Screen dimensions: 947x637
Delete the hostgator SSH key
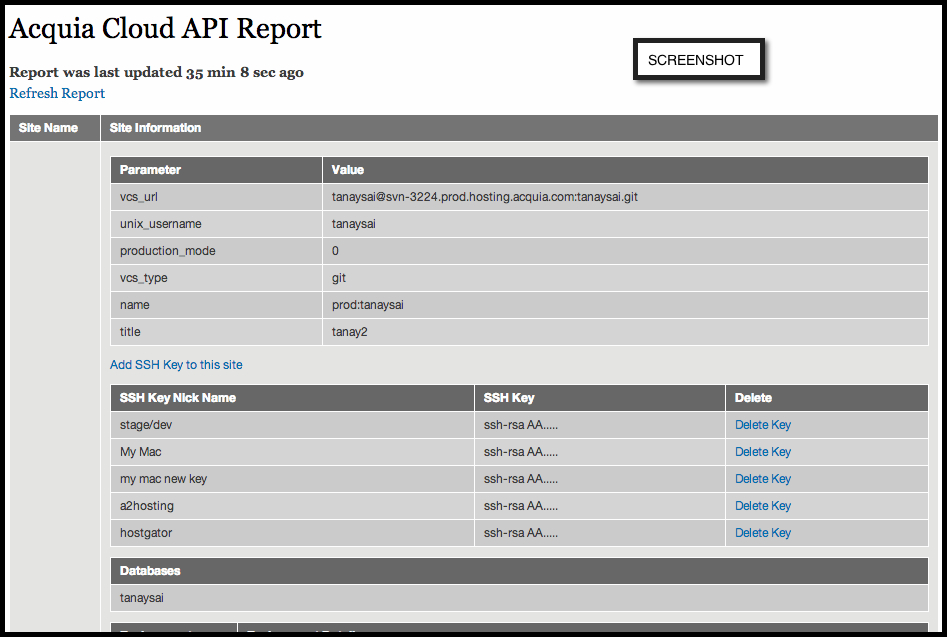[762, 533]
